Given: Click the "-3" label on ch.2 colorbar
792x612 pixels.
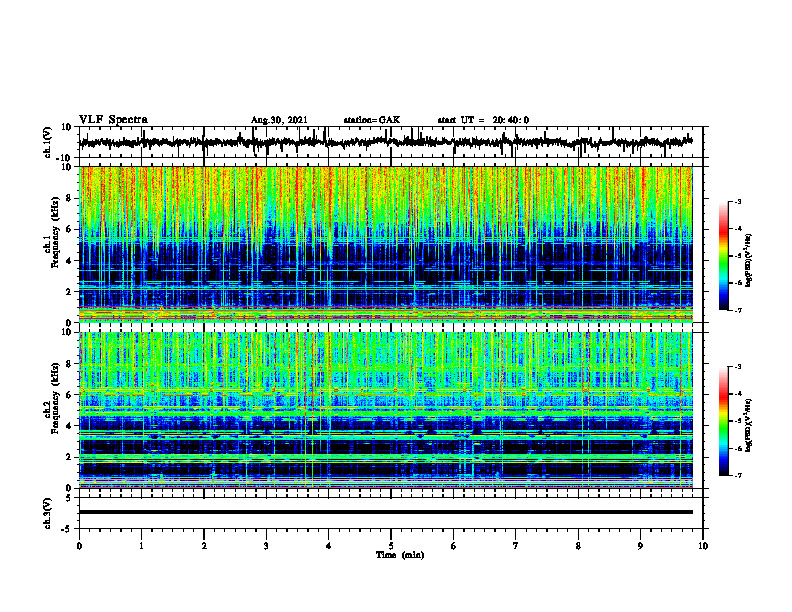Looking at the screenshot, I should tap(737, 367).
